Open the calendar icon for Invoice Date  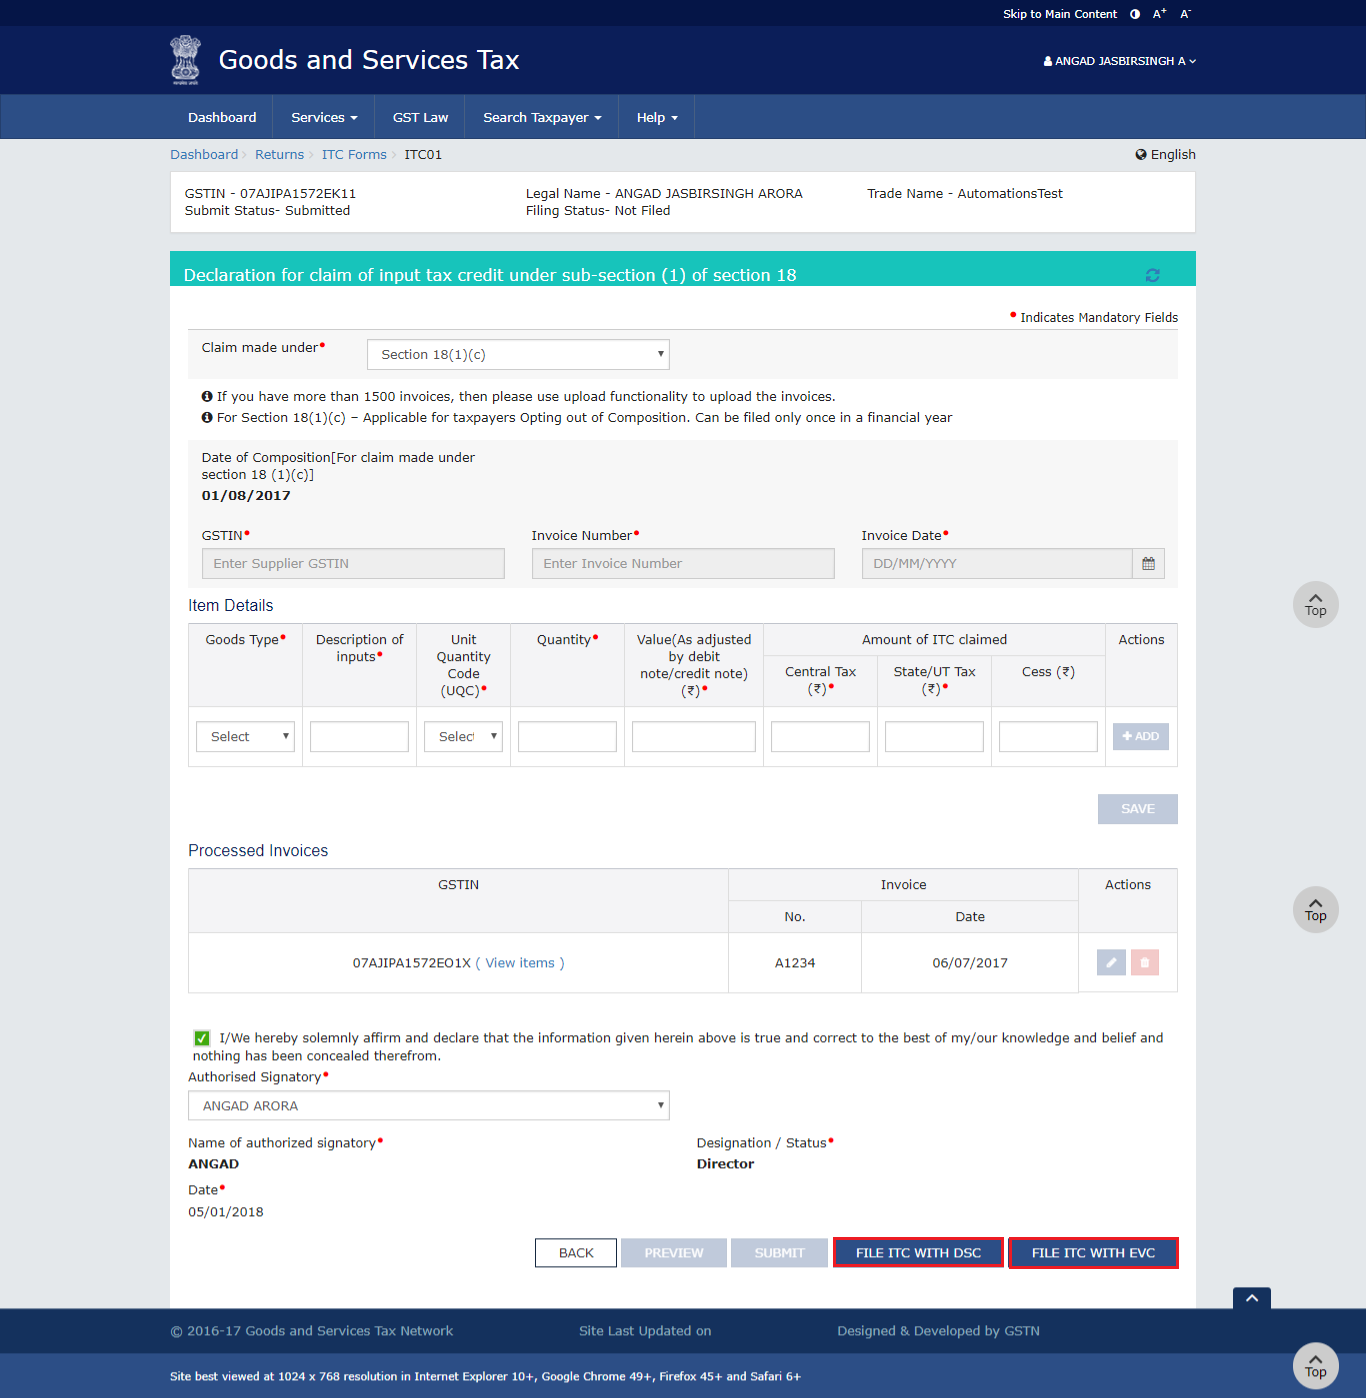1148,563
